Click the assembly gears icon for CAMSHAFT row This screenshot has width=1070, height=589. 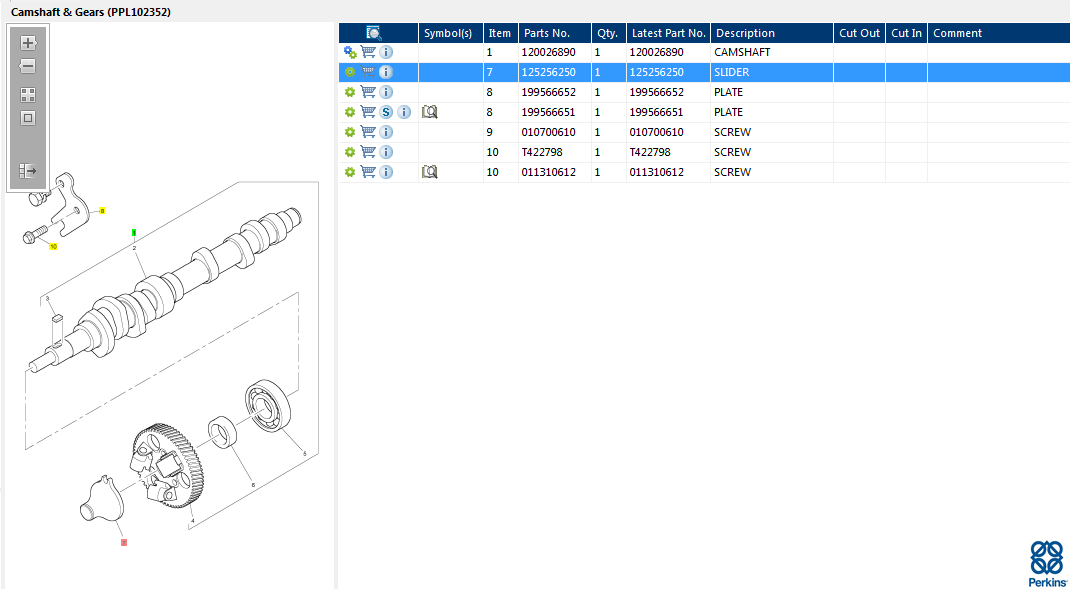(350, 52)
